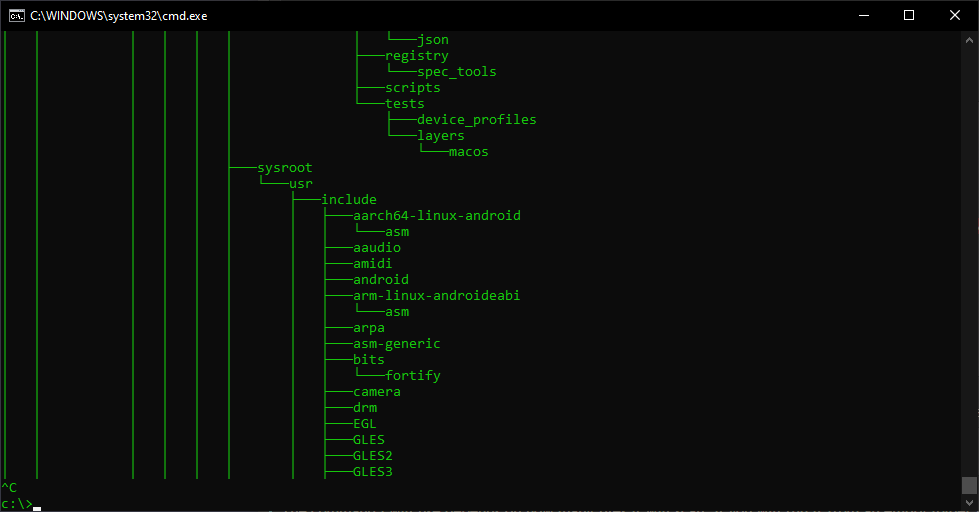This screenshot has width=979, height=512.
Task: Click the macos entry under layers
Action: point(468,152)
